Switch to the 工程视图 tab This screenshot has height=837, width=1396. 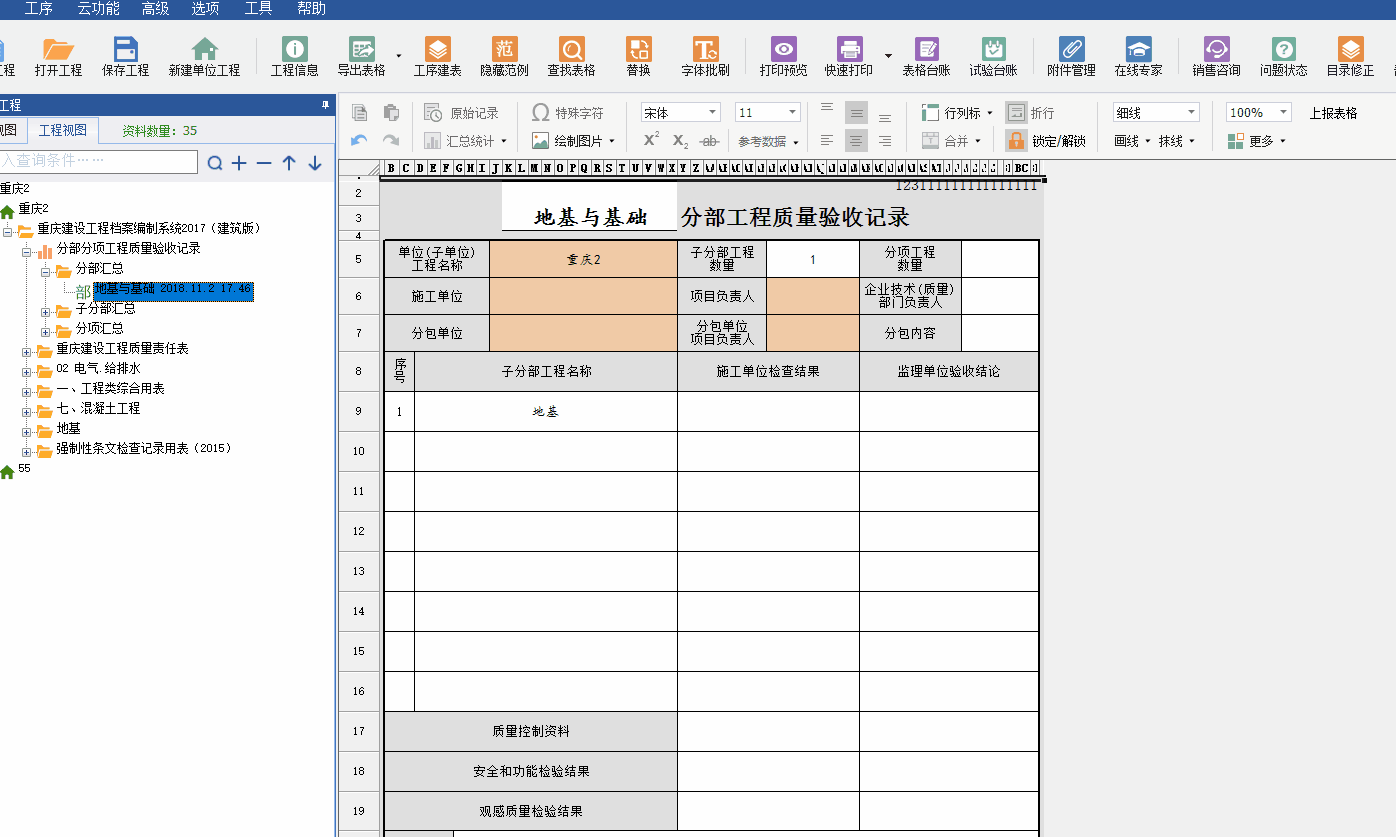[64, 130]
